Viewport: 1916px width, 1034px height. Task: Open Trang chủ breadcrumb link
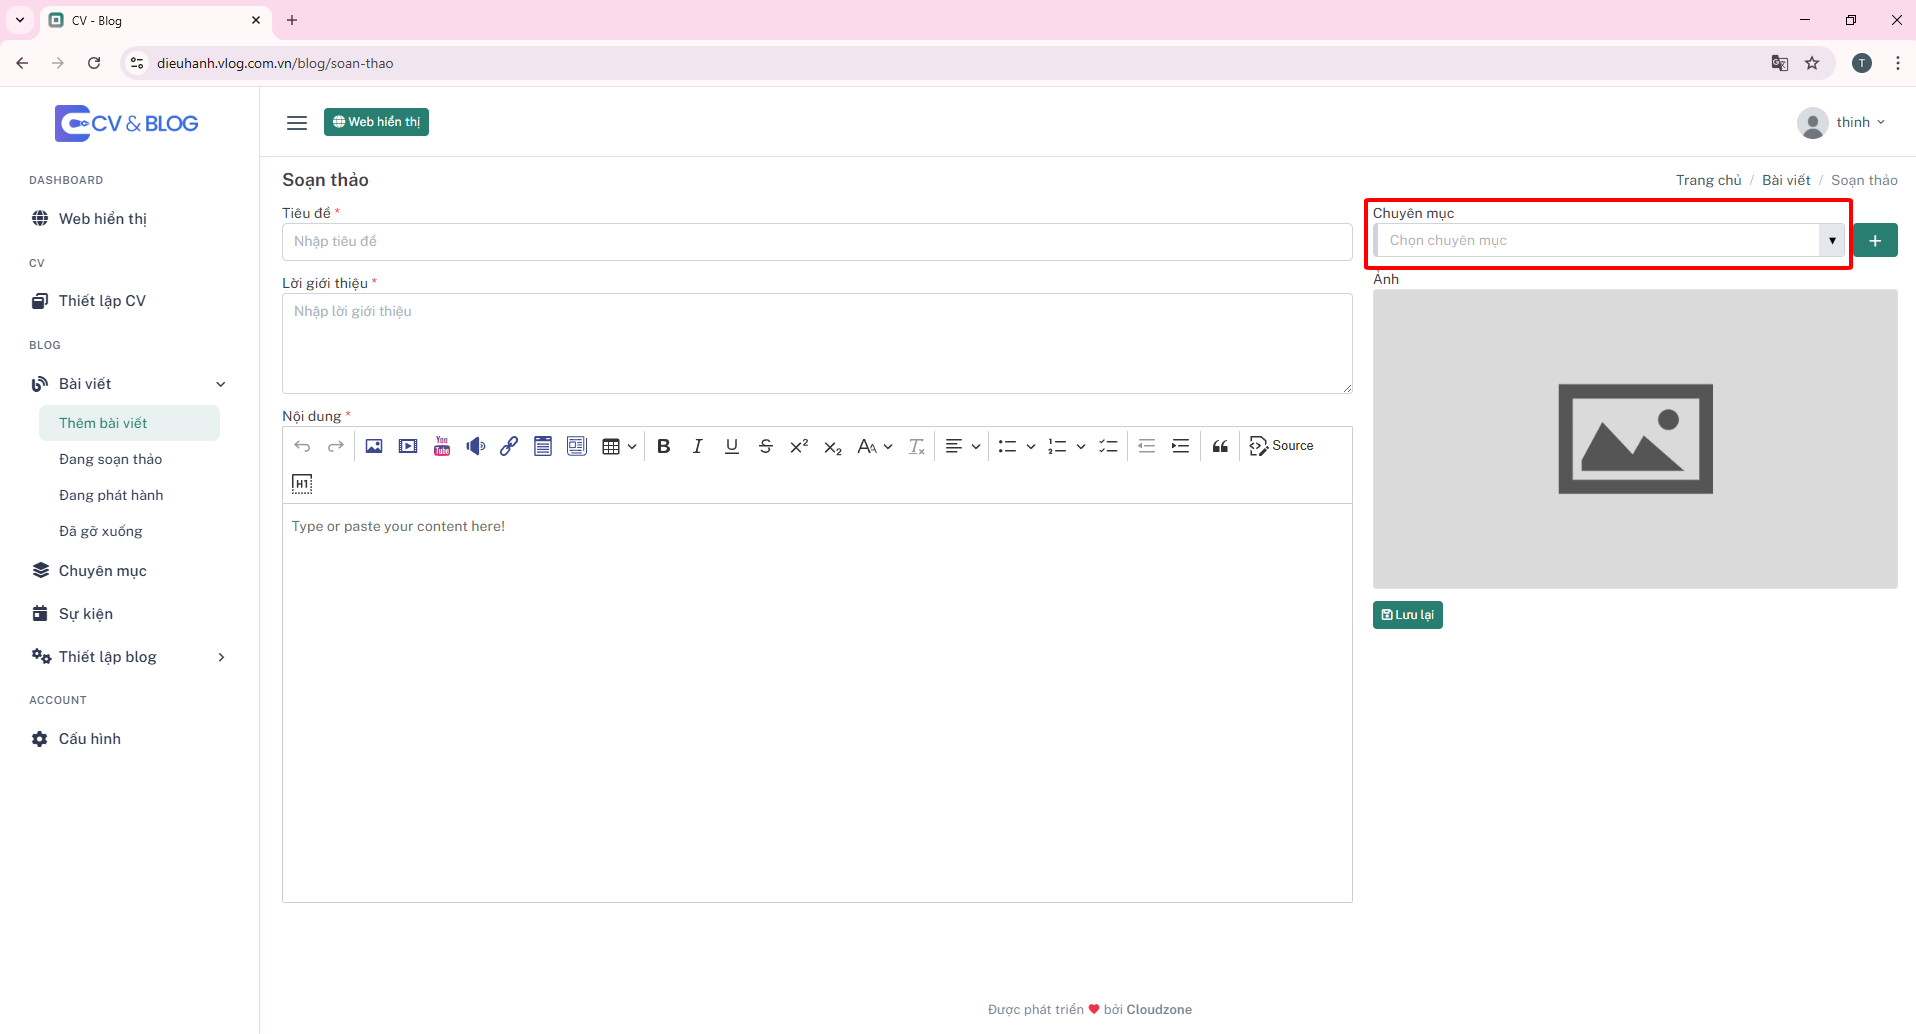[1708, 180]
